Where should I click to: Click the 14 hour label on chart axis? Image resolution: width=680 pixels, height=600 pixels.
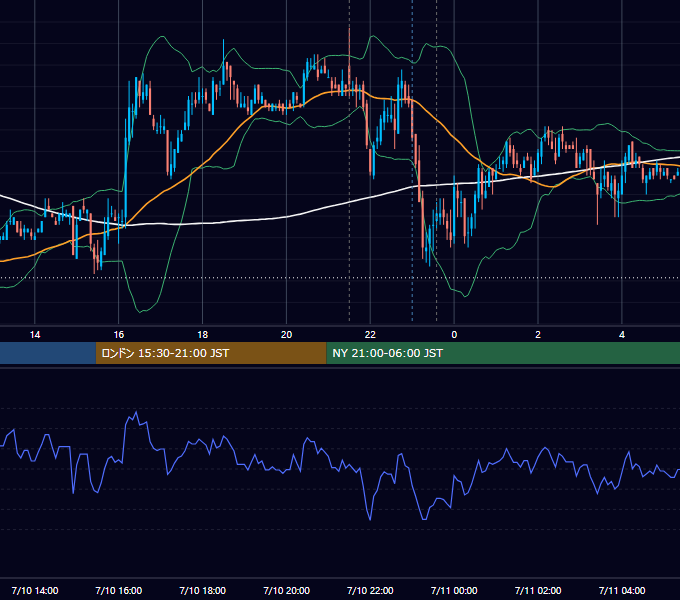(x=35, y=335)
